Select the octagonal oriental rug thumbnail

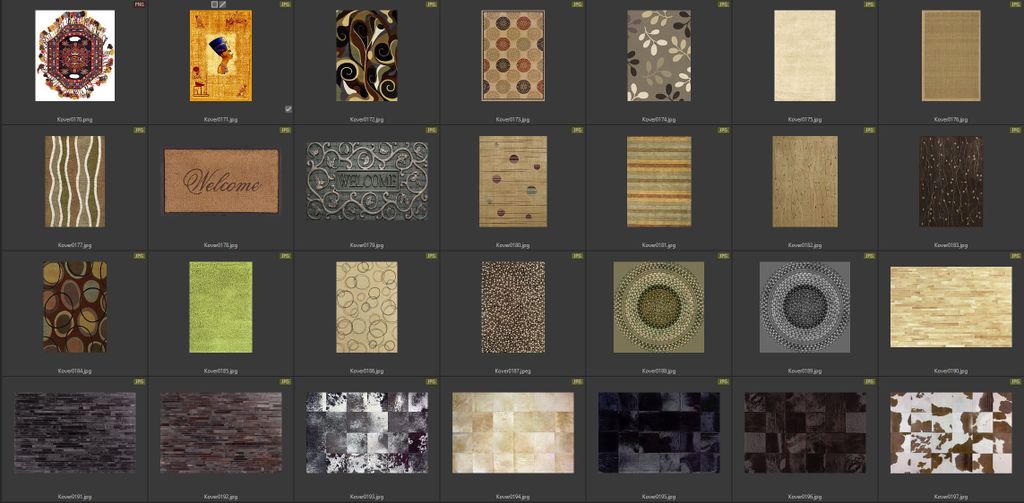click(x=74, y=56)
